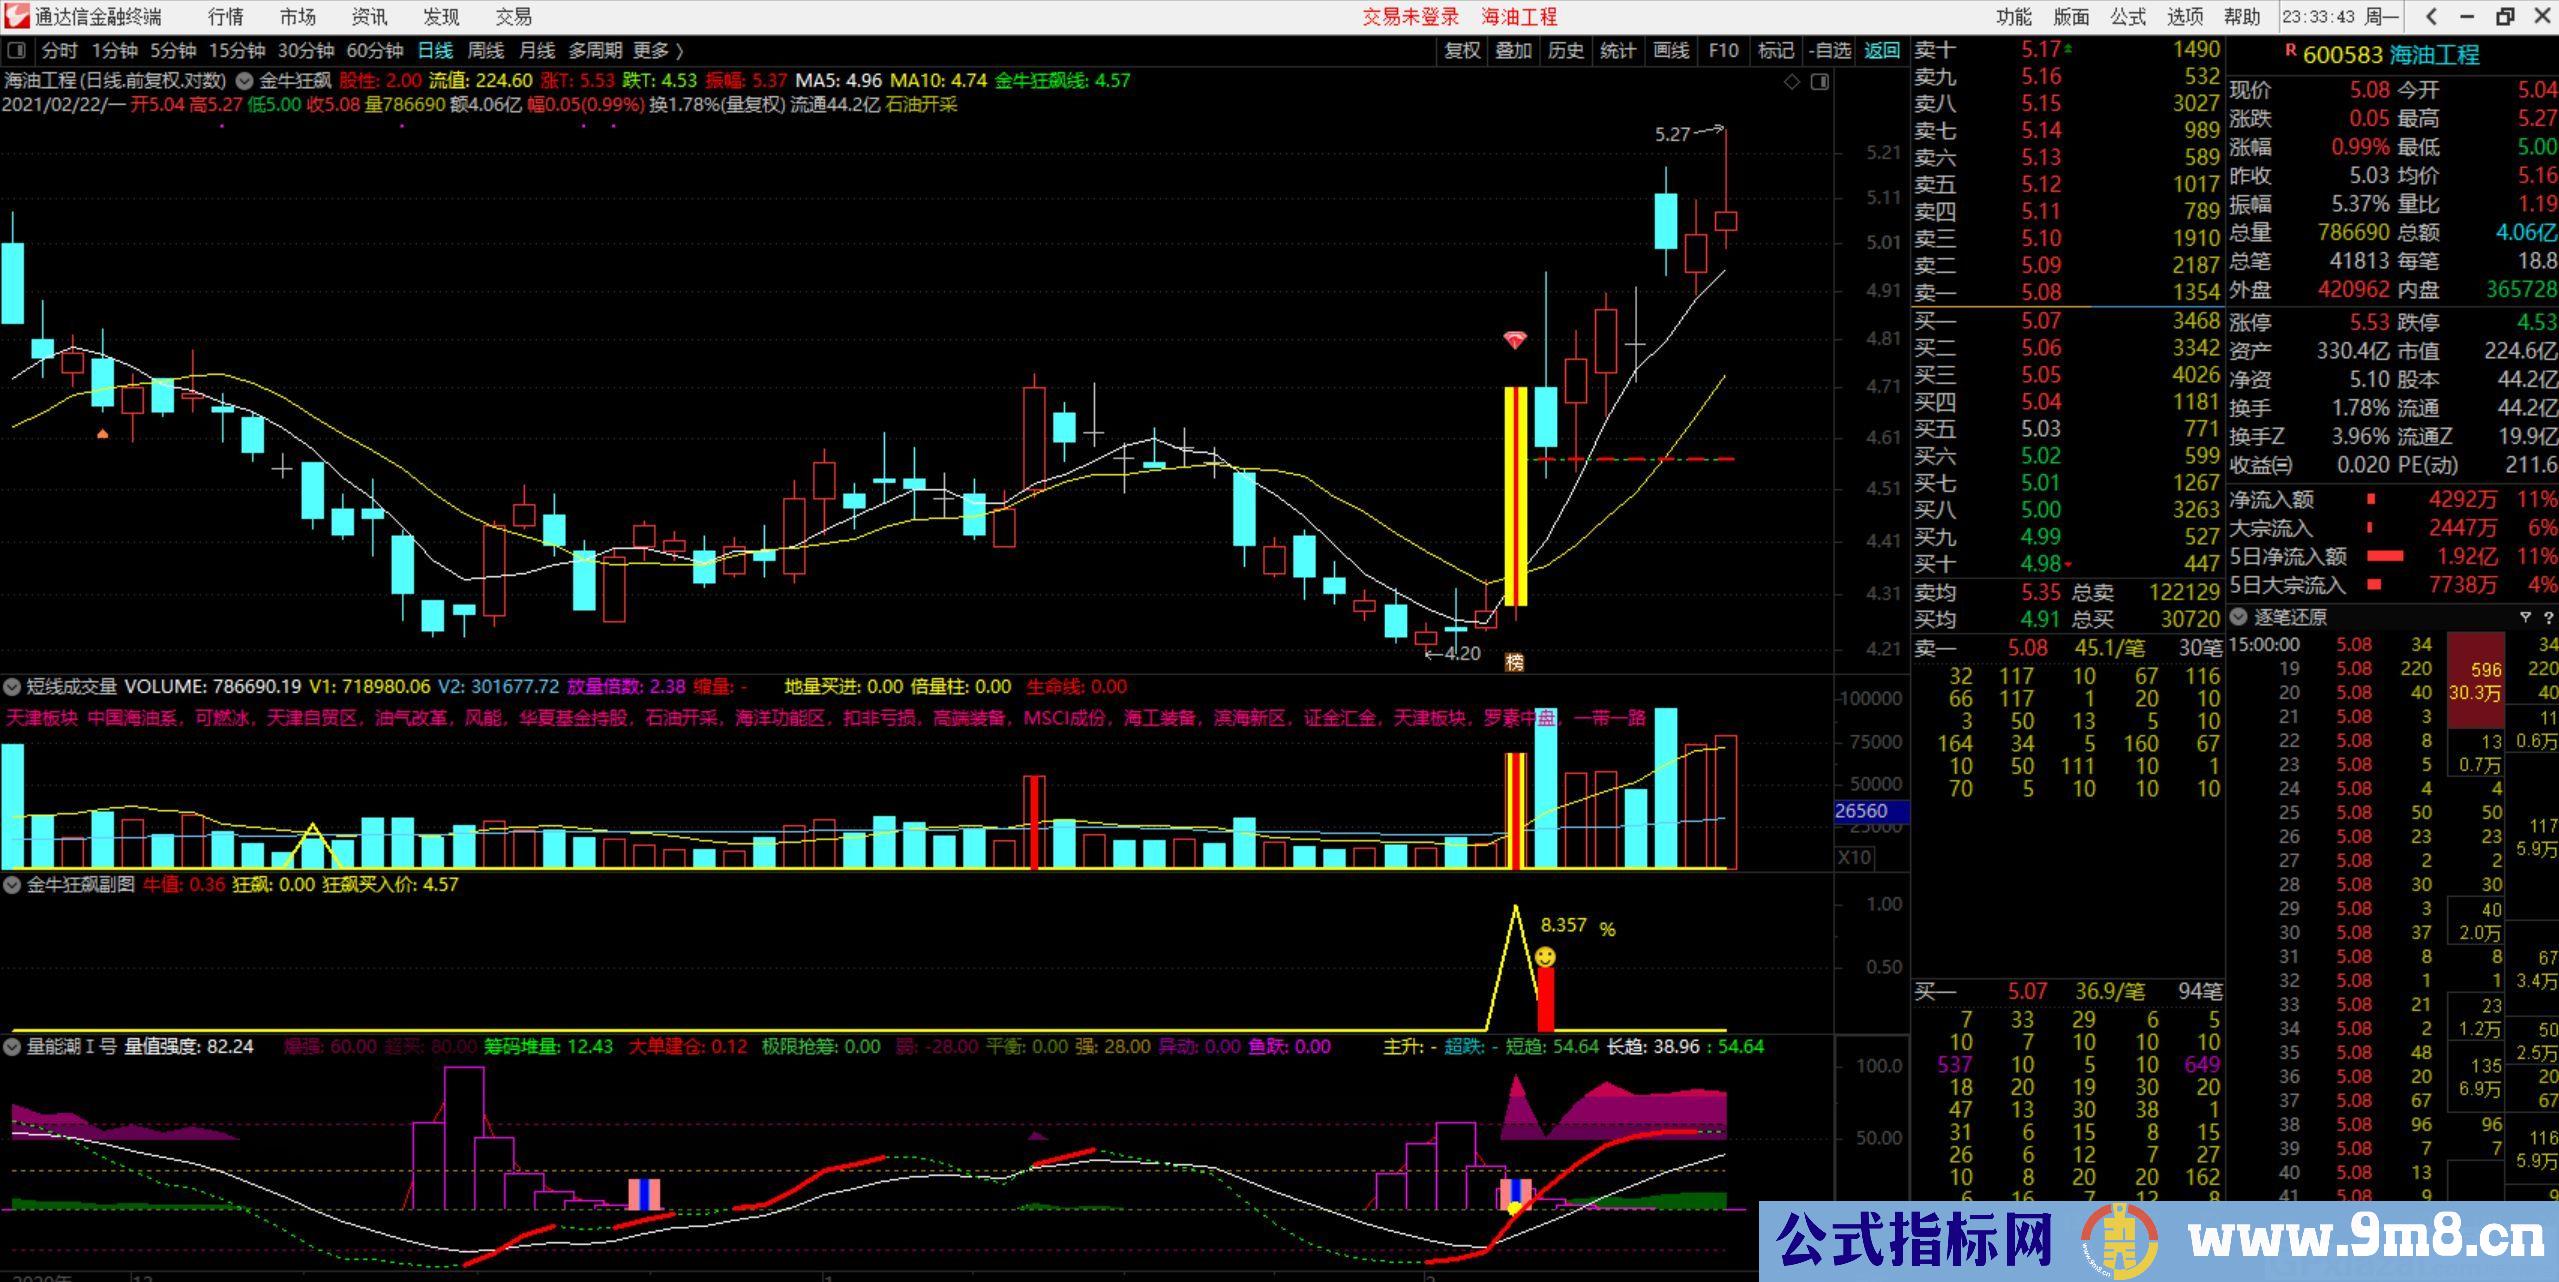Image resolution: width=2559 pixels, height=1282 pixels.
Task: Open the 选项 menu
Action: point(2185,17)
